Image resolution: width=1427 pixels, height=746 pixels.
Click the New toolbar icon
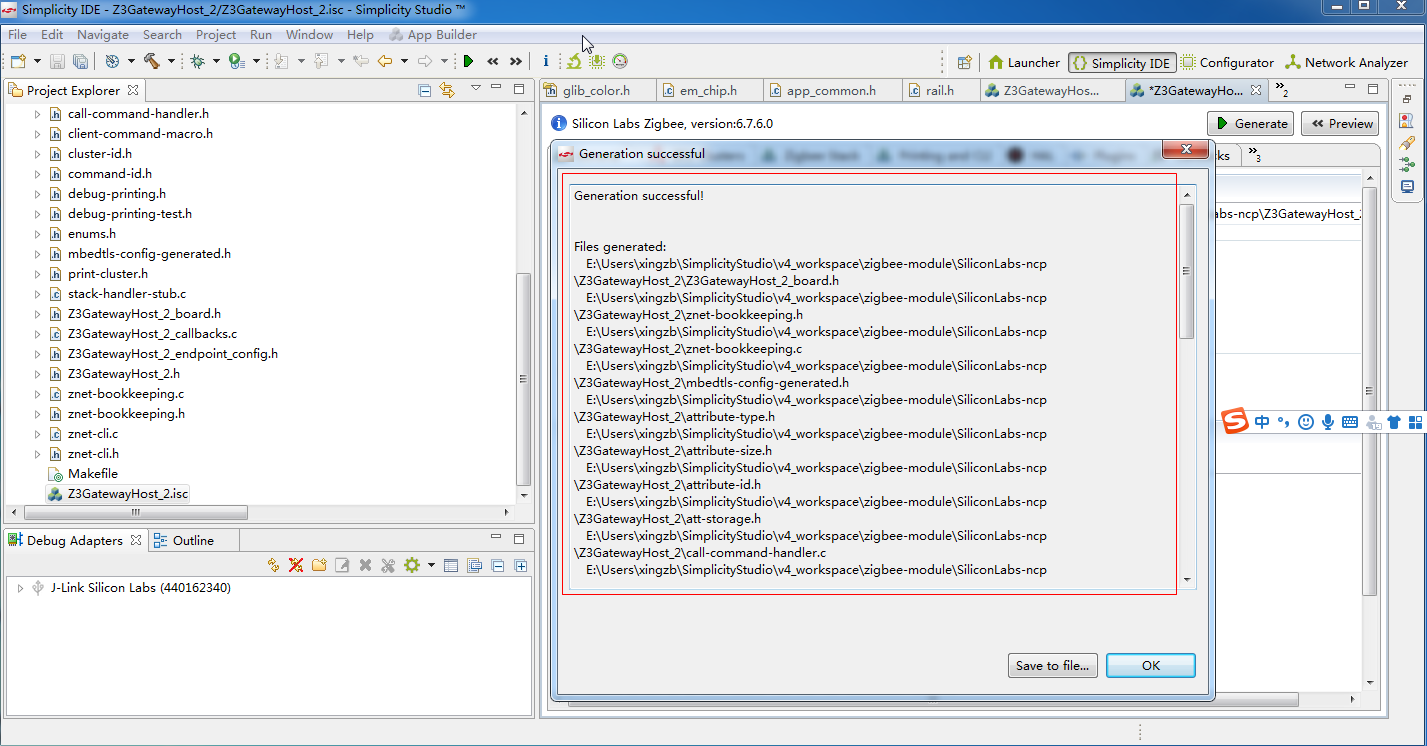18,61
